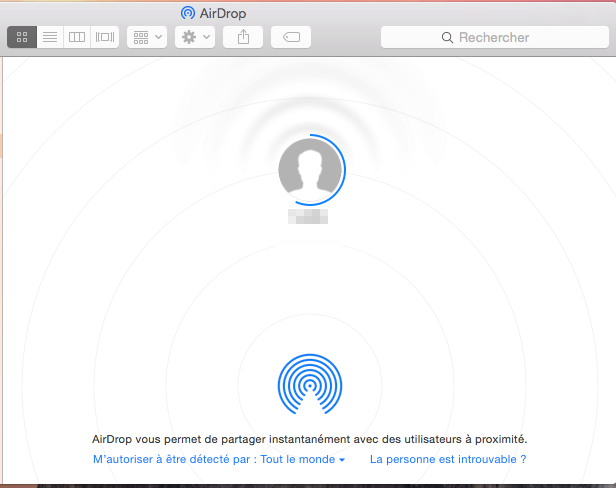Click the blurred user name label
The height and width of the screenshot is (488, 616).
[308, 216]
